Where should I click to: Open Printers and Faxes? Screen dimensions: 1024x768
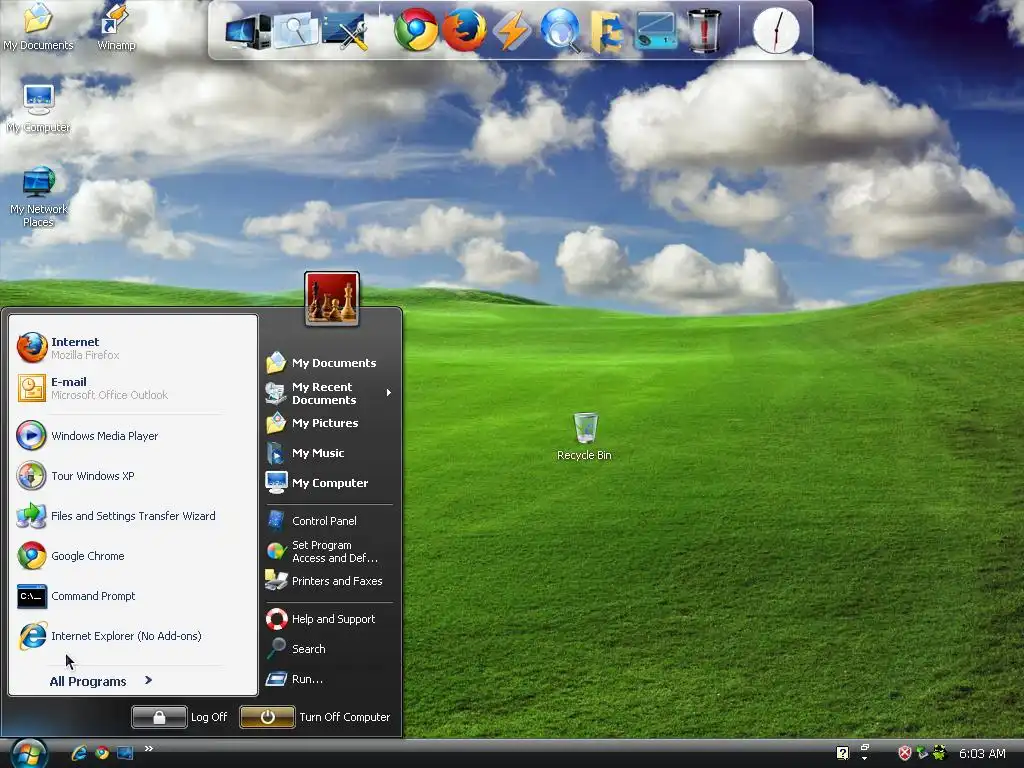click(x=329, y=581)
